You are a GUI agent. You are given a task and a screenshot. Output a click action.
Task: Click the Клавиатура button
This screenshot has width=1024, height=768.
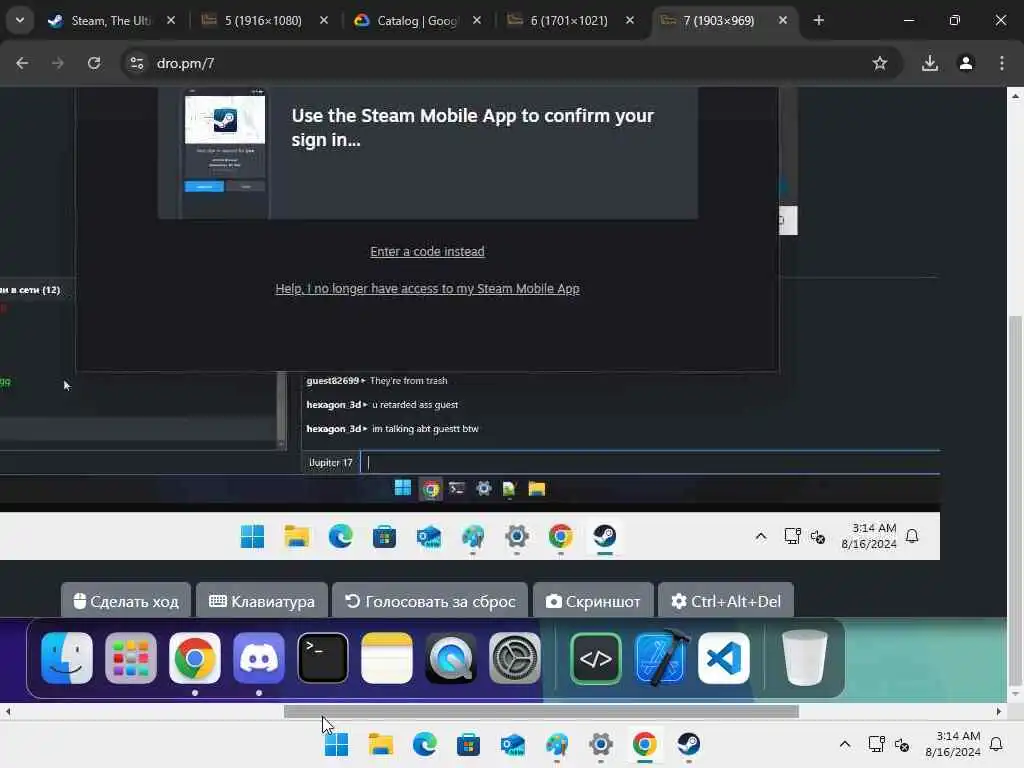[262, 601]
